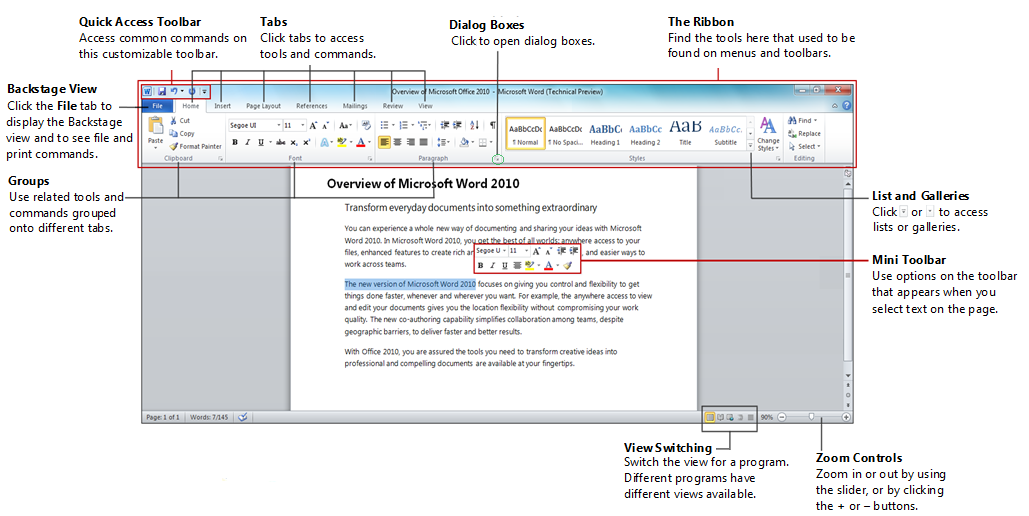Increase indent in the ribbon Paragraph group
The image size is (1029, 516).
coord(457,125)
